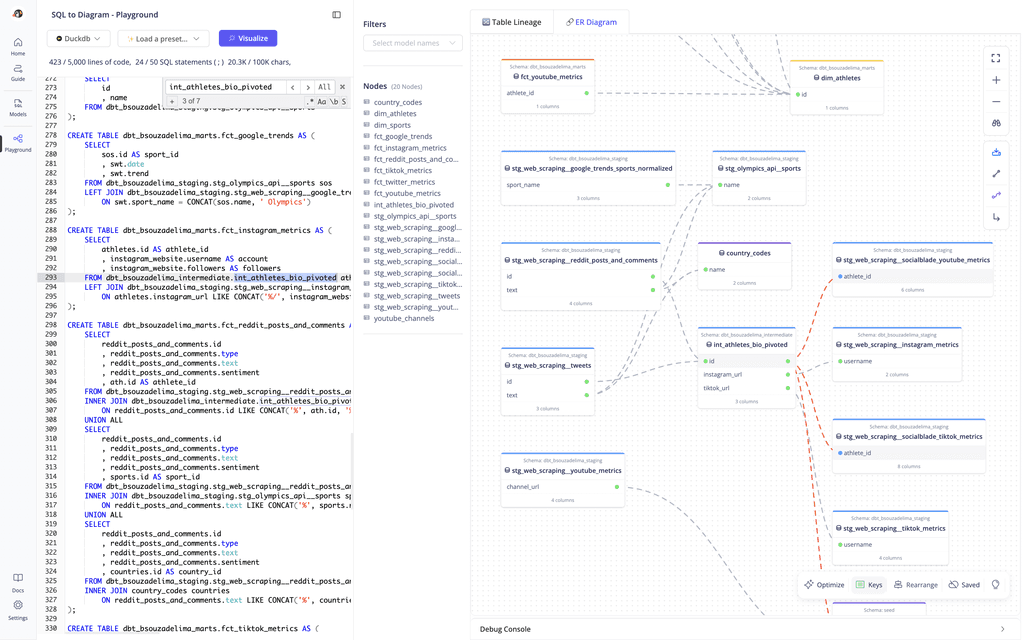Export the diagram using the download icon
This screenshot has width=1024, height=640.
(x=995, y=152)
